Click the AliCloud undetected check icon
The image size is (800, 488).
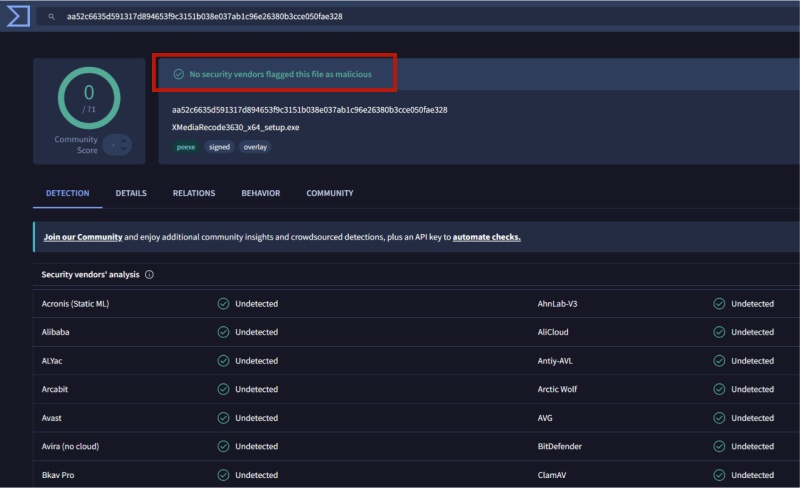719,332
